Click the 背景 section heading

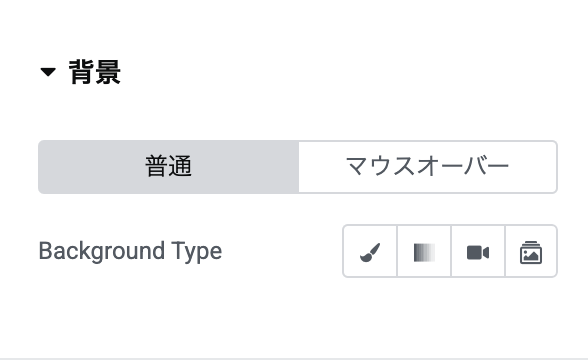(x=94, y=72)
